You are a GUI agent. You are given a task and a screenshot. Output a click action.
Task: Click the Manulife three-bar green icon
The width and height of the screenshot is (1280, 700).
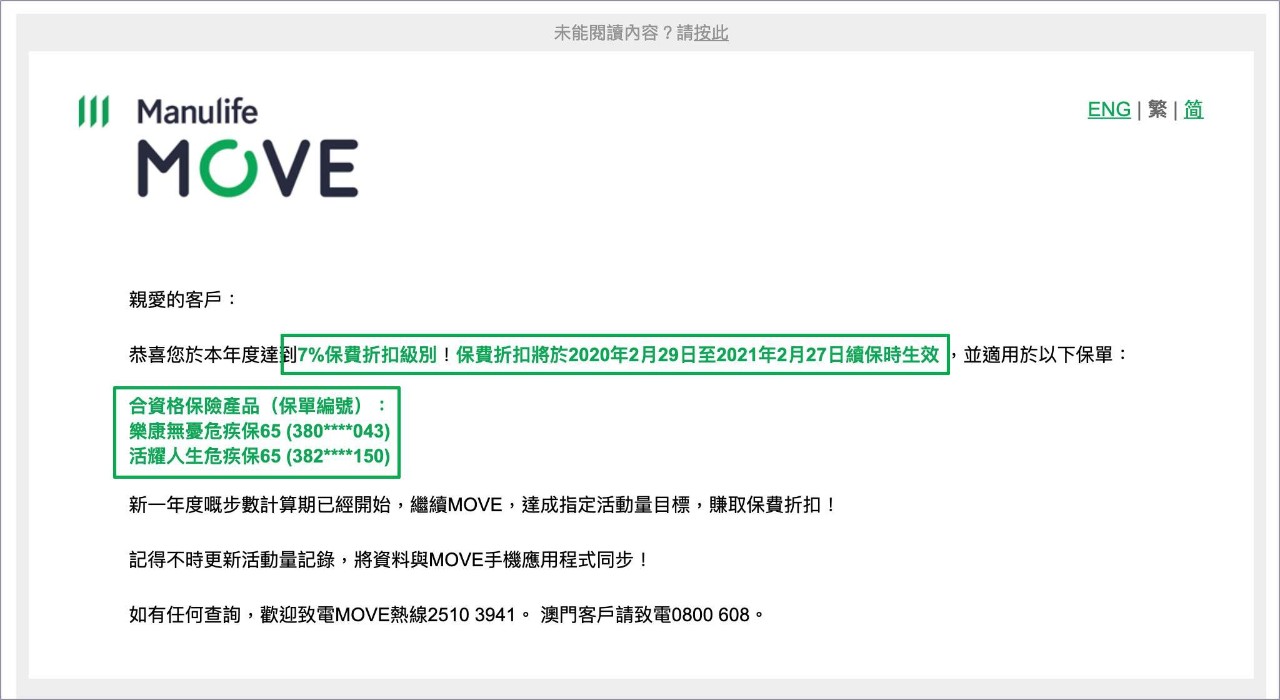click(93, 111)
